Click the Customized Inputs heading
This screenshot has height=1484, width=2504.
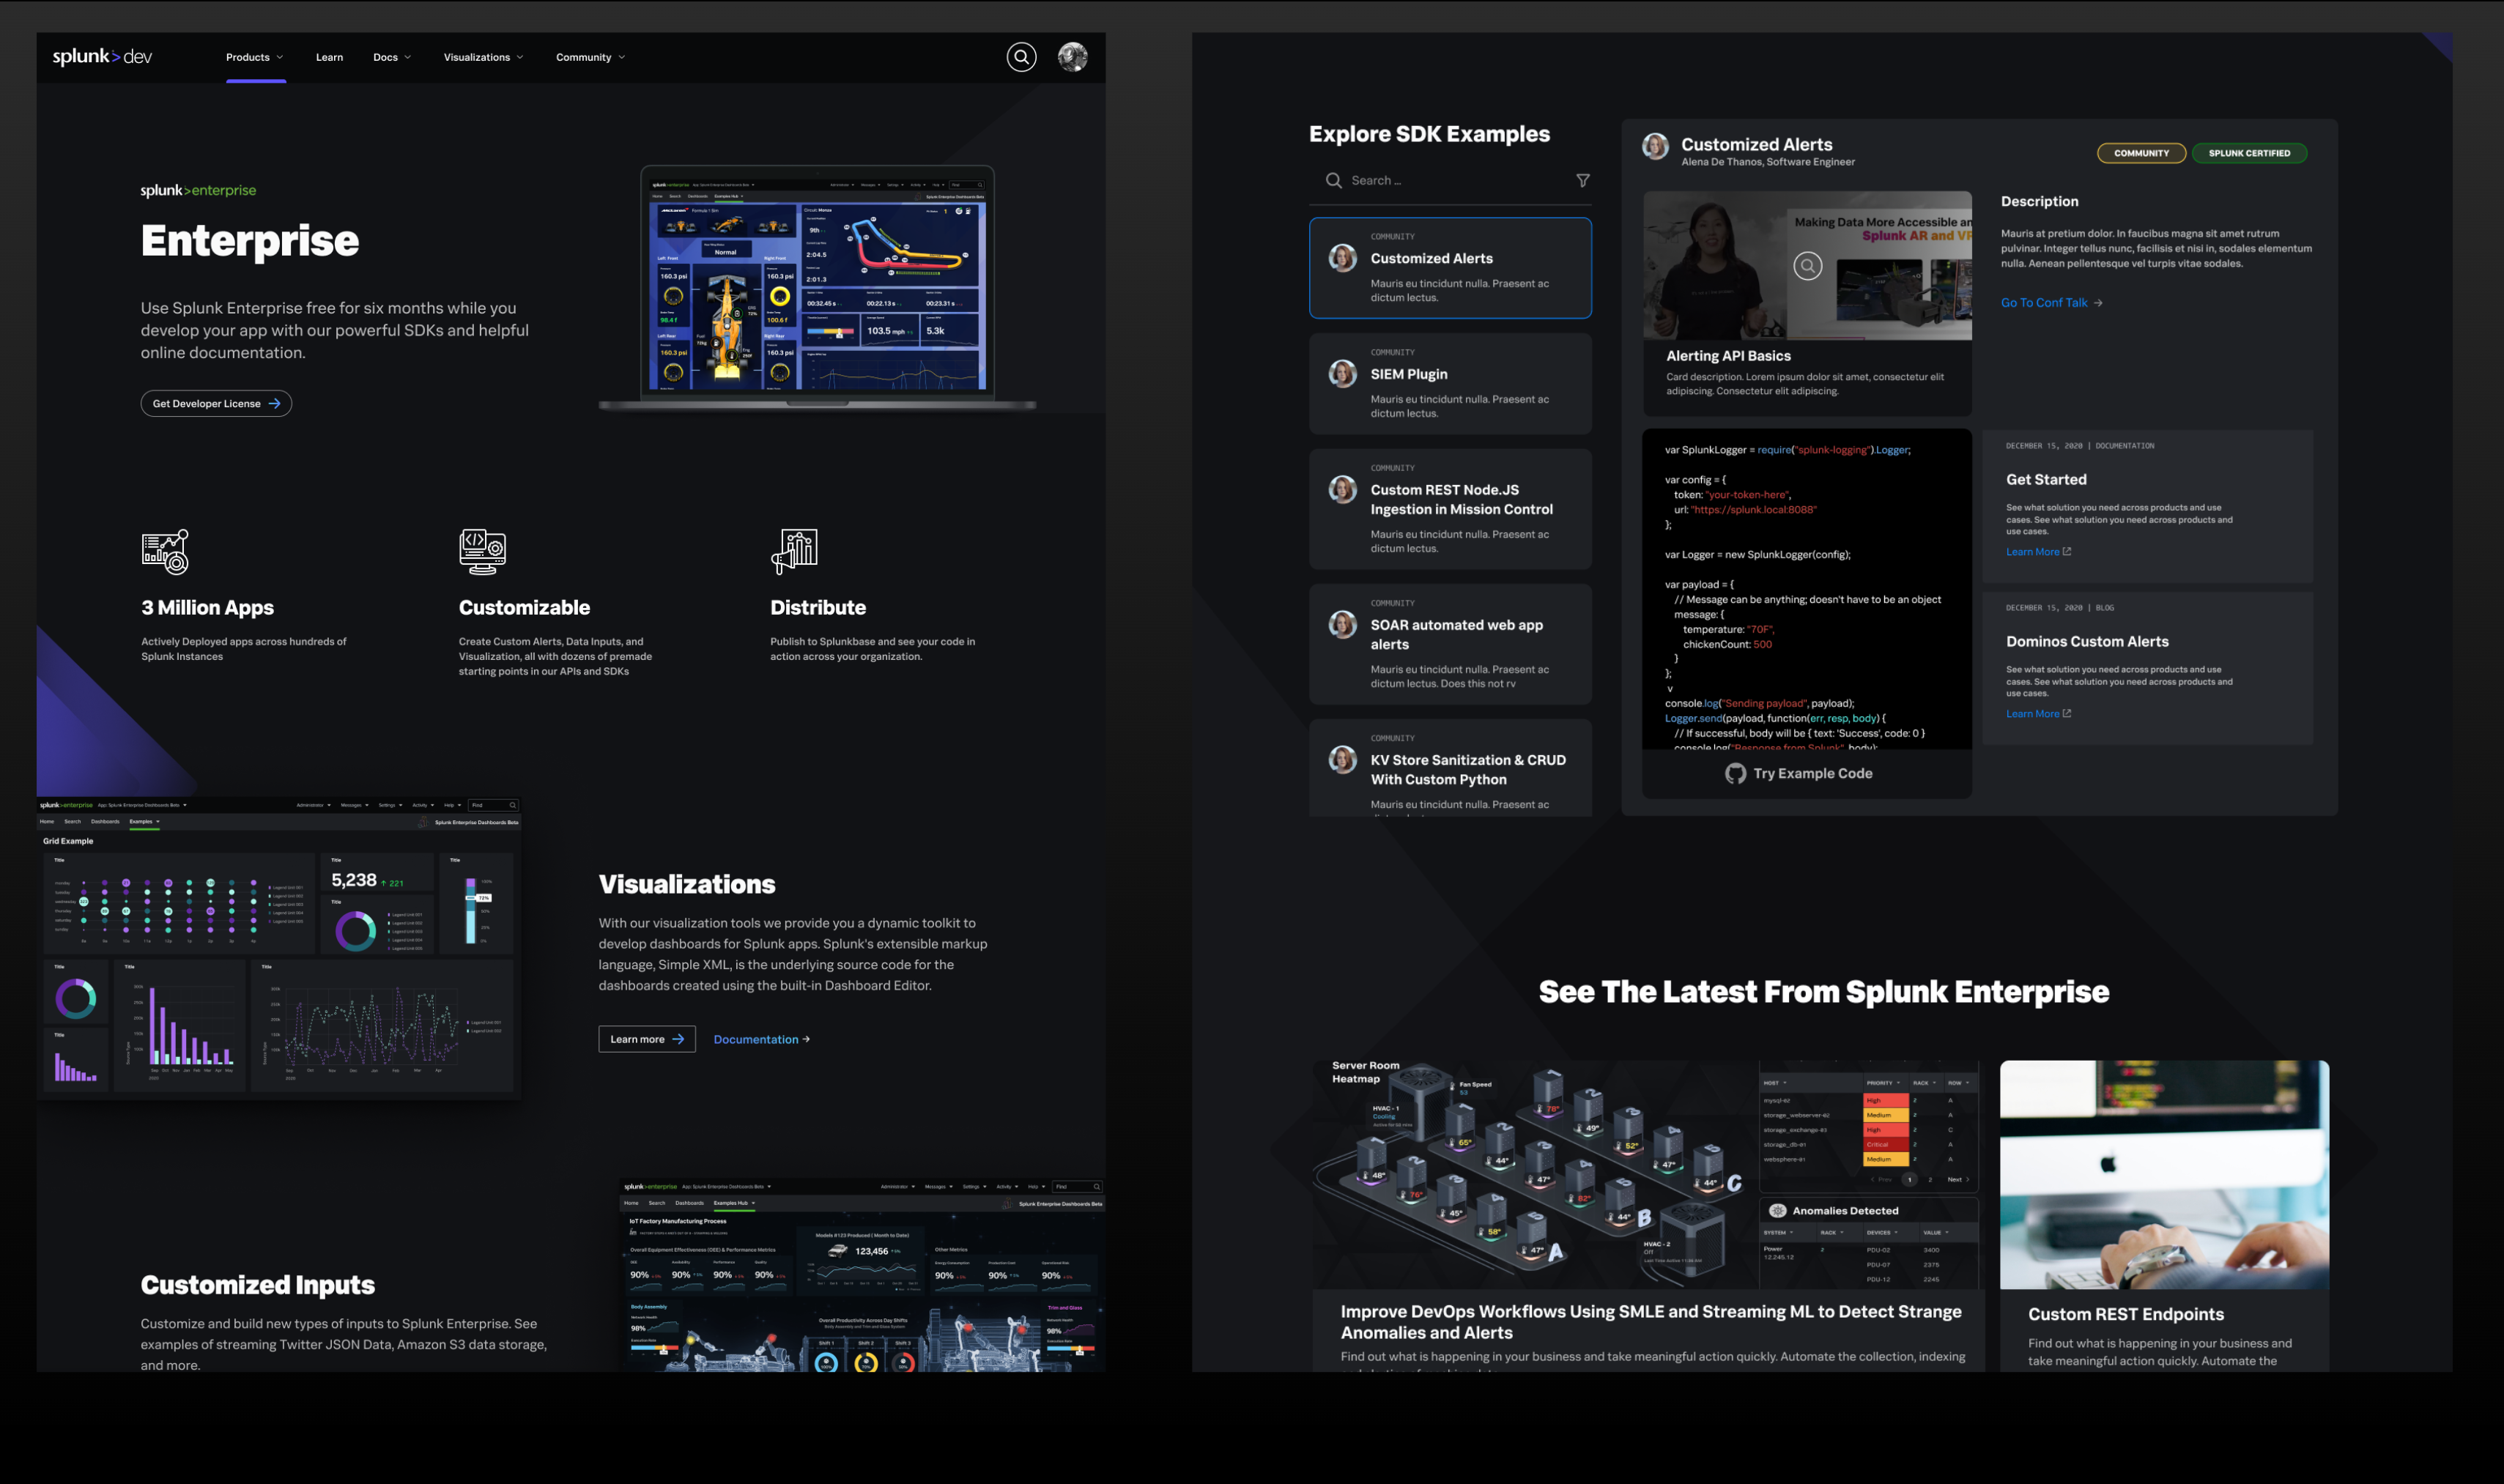(257, 1285)
